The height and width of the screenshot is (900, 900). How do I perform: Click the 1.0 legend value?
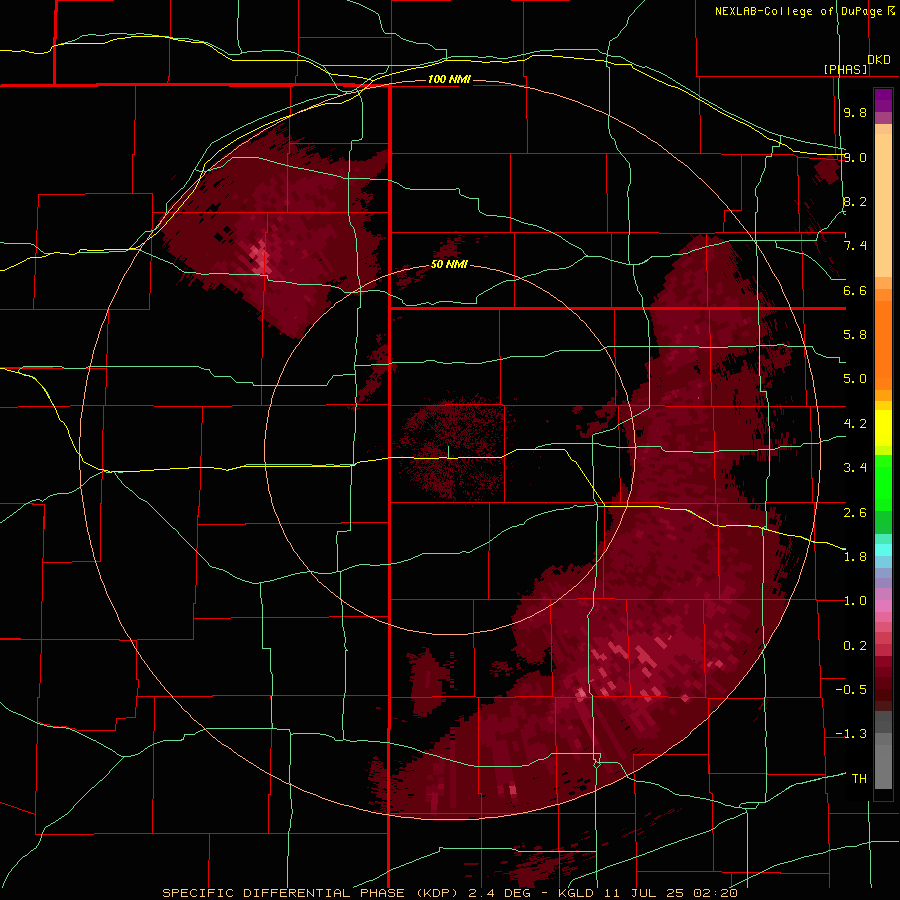tap(855, 601)
